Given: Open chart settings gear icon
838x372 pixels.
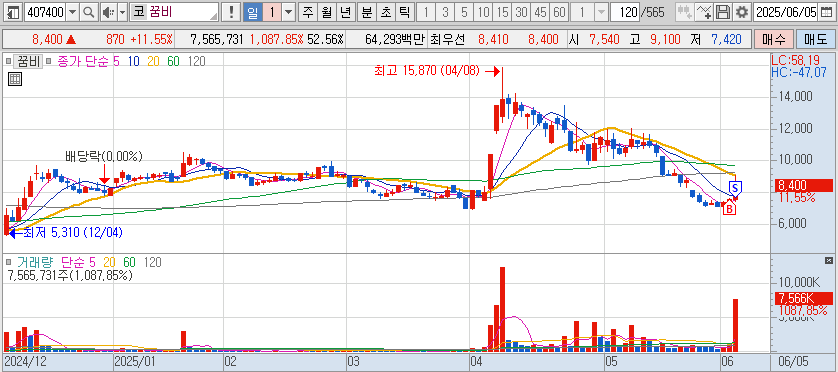Looking at the screenshot, I should click(x=741, y=12).
